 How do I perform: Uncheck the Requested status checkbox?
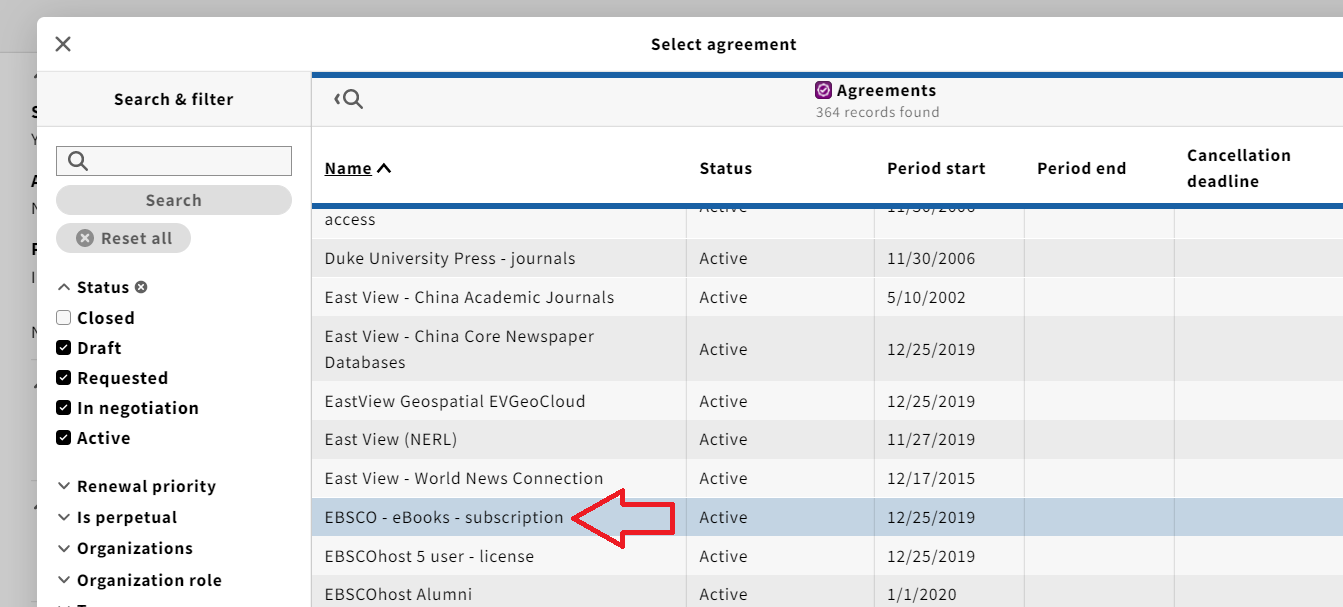[x=64, y=378]
